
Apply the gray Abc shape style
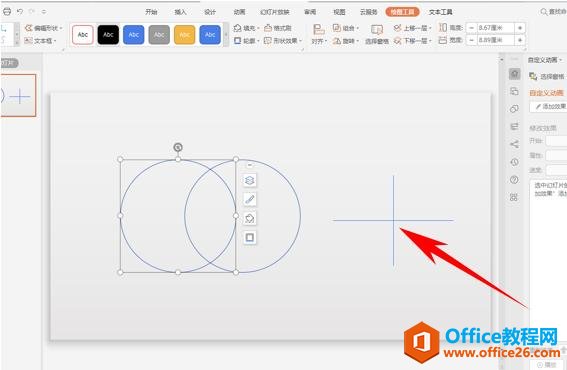point(159,35)
